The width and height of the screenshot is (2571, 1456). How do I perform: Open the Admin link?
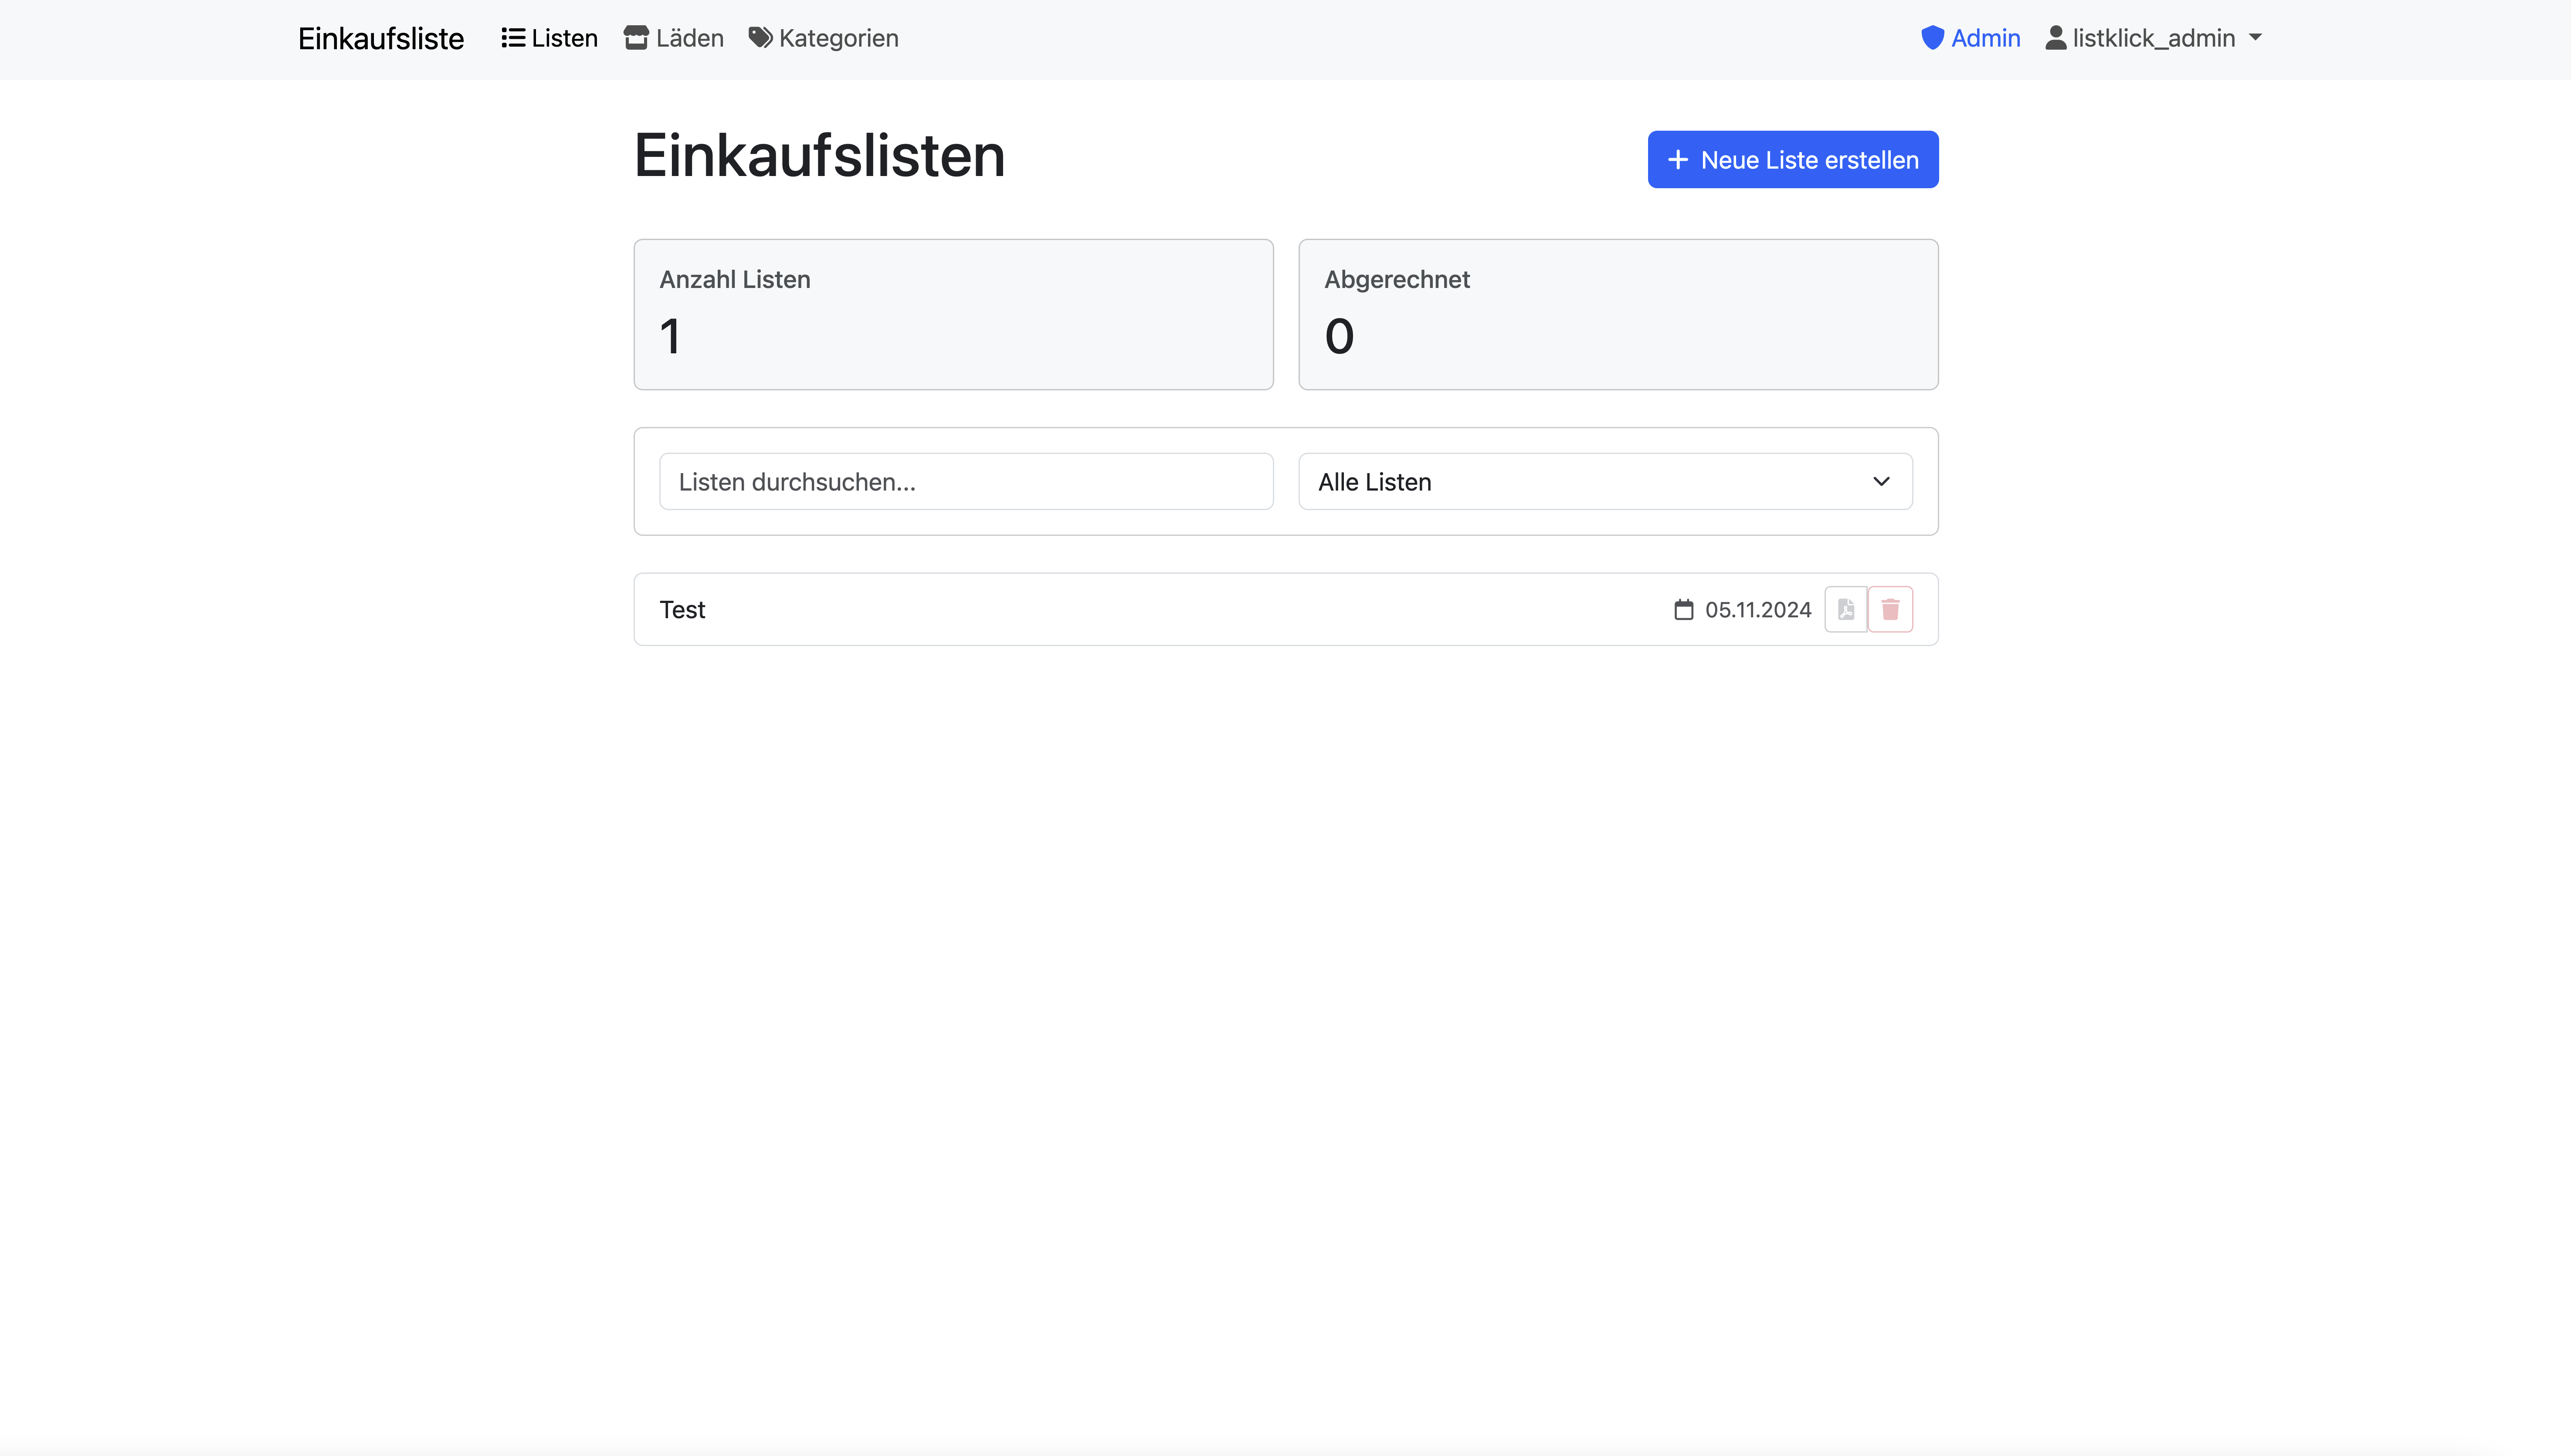[x=1970, y=38]
